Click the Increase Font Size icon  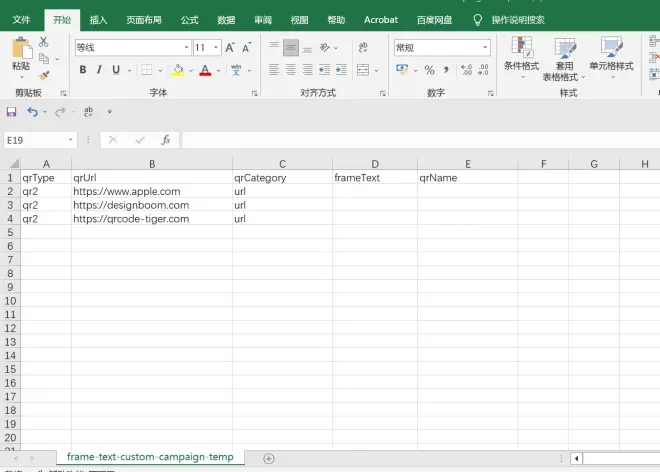[x=231, y=47]
